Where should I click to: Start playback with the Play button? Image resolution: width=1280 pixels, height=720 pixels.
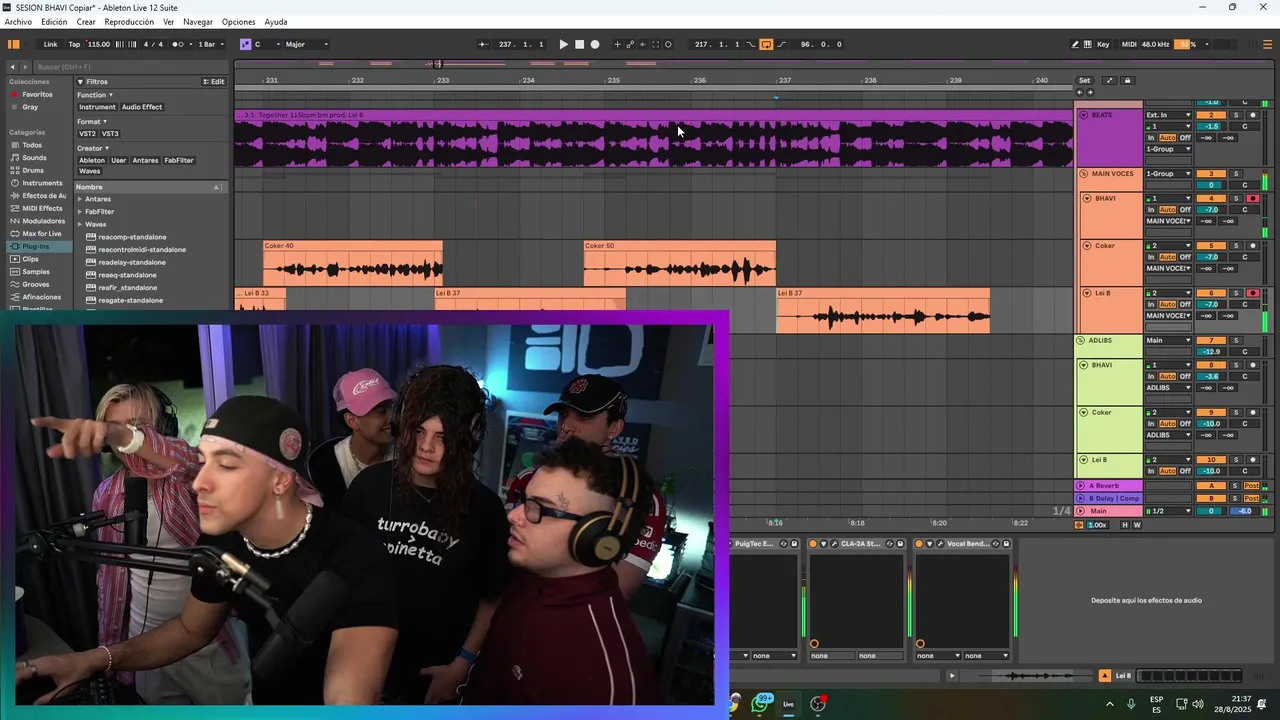[563, 44]
